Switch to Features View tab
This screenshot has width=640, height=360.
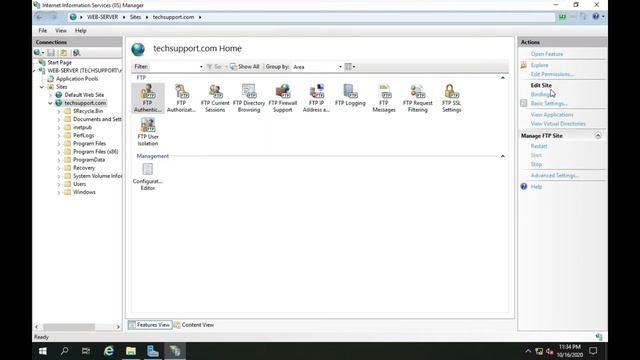(149, 325)
